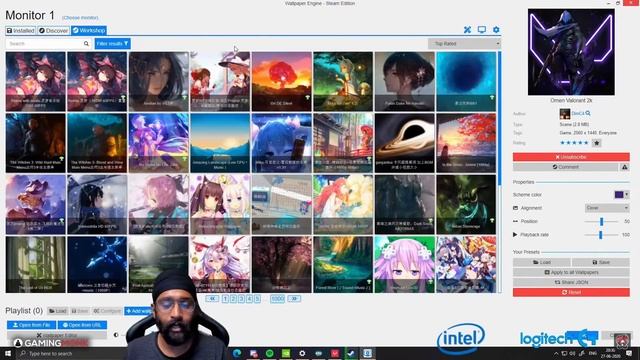The image size is (640, 360).
Task: Select the blue circle wallpaper thumbnail
Action: coord(466,81)
